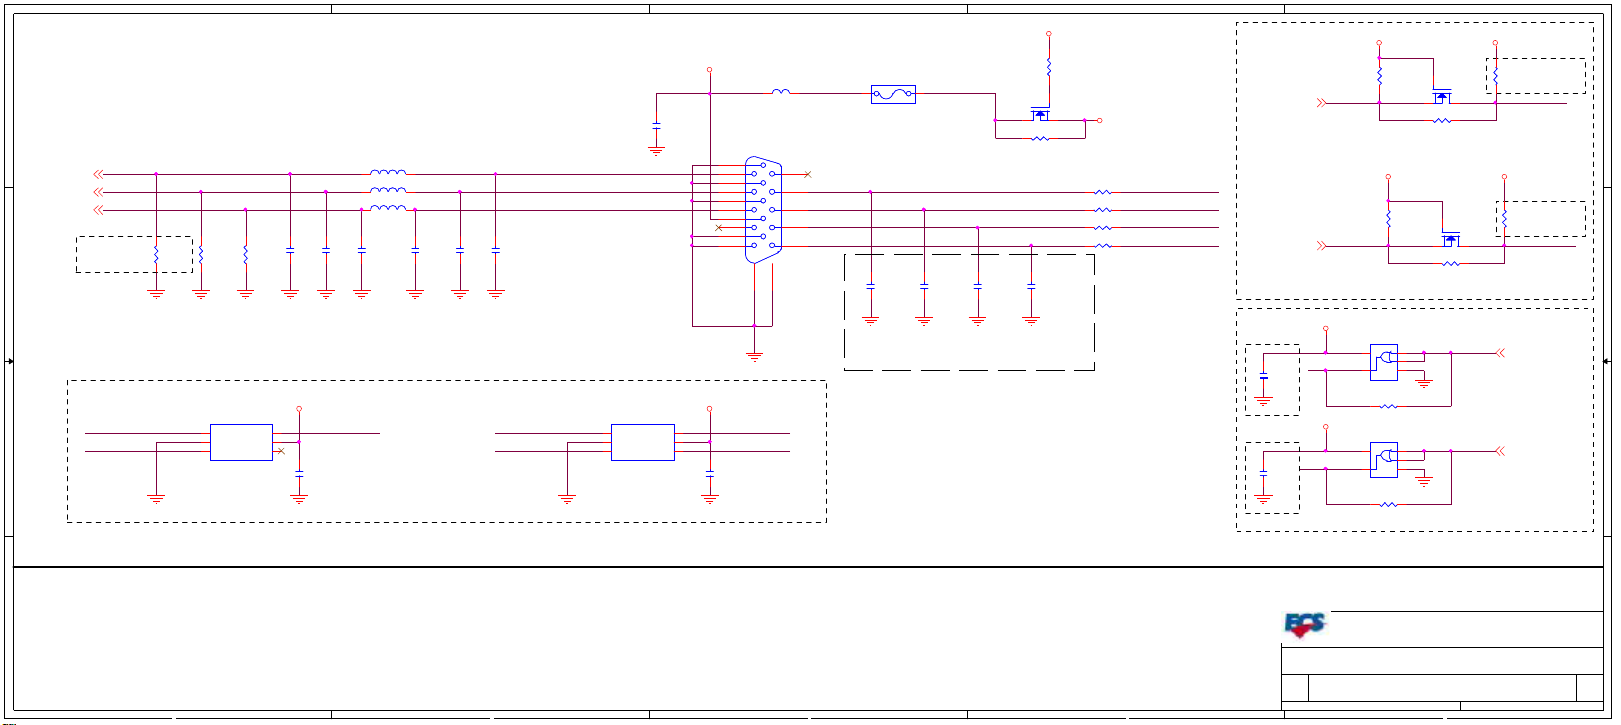Click the power terminal circle above the left IC

click(x=299, y=409)
